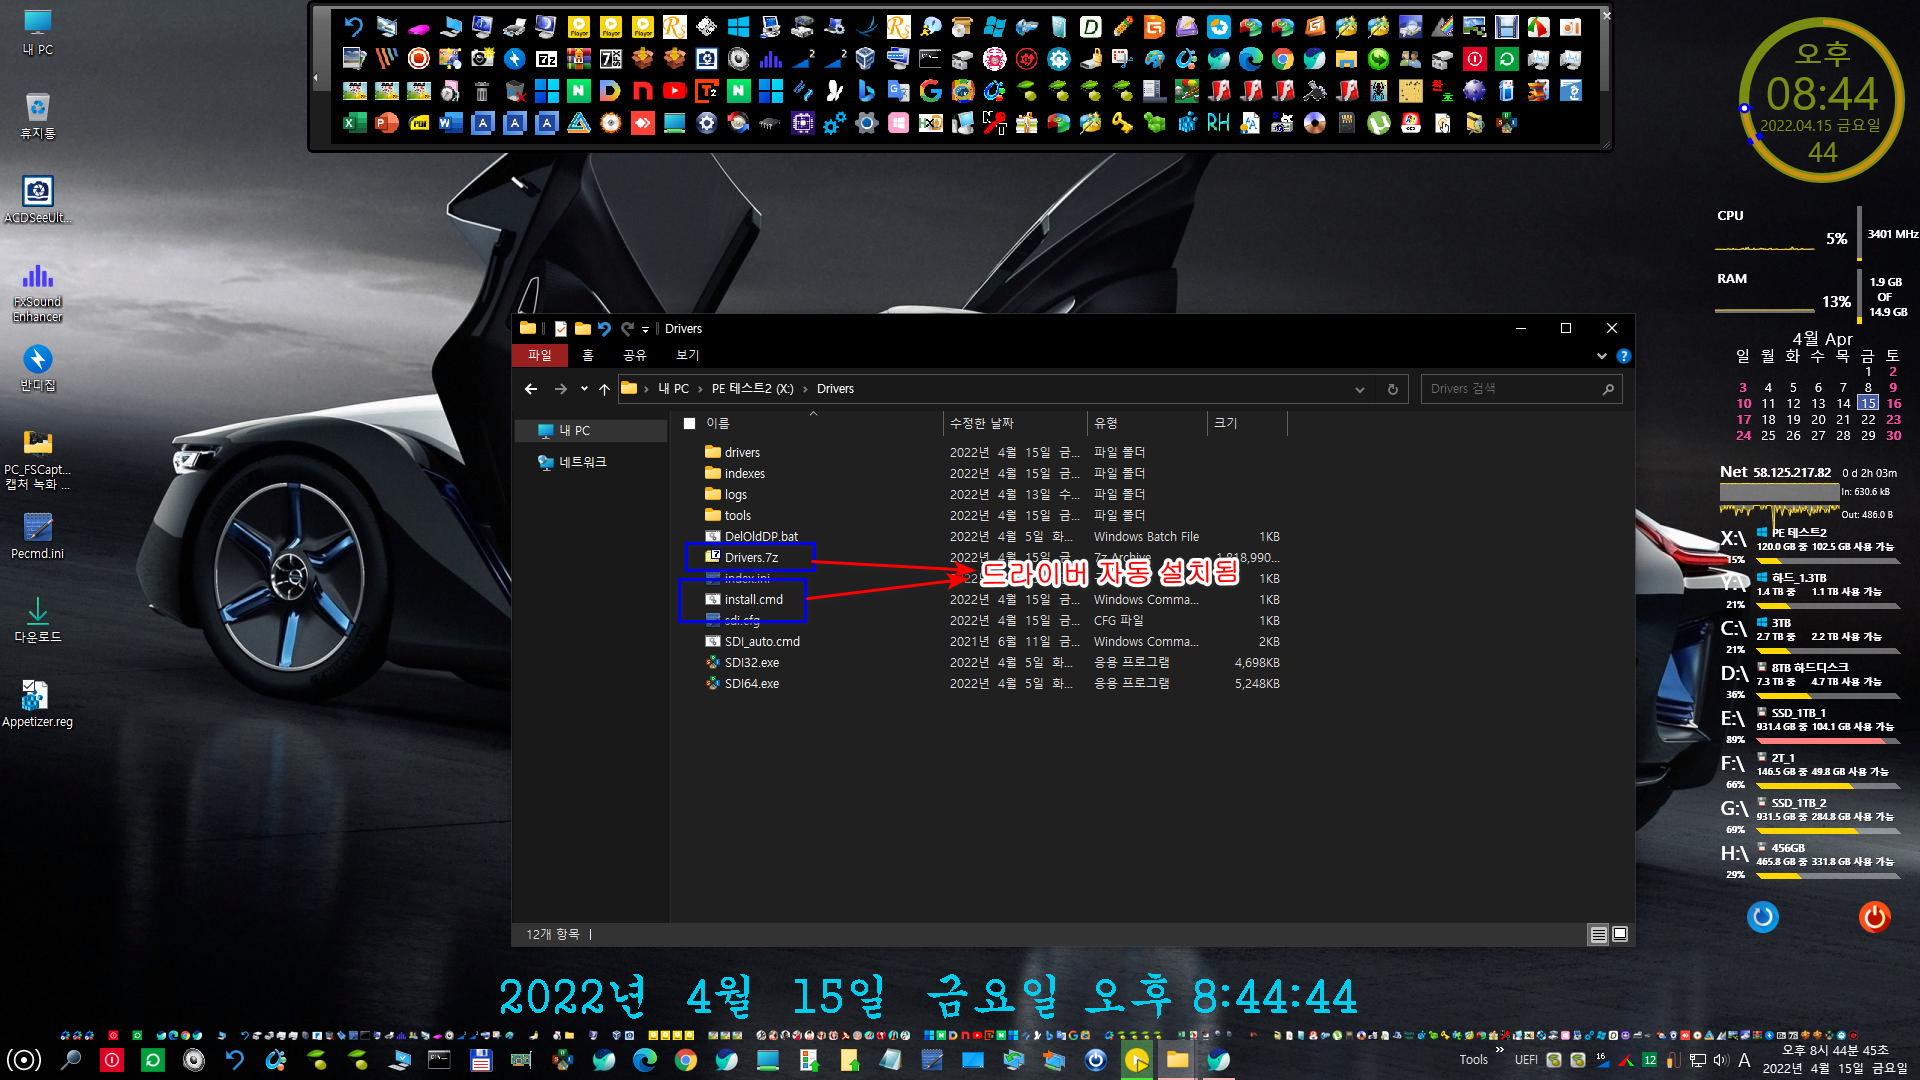Select the 휴지통 desktop icon

coord(38,115)
